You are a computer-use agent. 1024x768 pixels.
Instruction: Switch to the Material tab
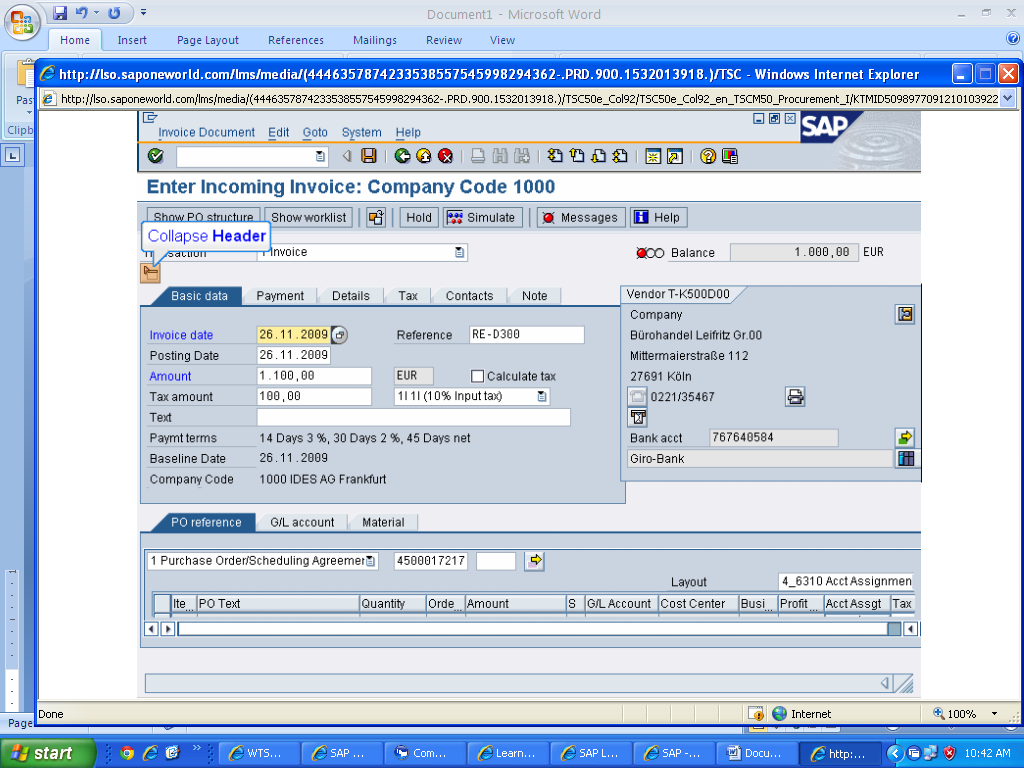[x=383, y=522]
